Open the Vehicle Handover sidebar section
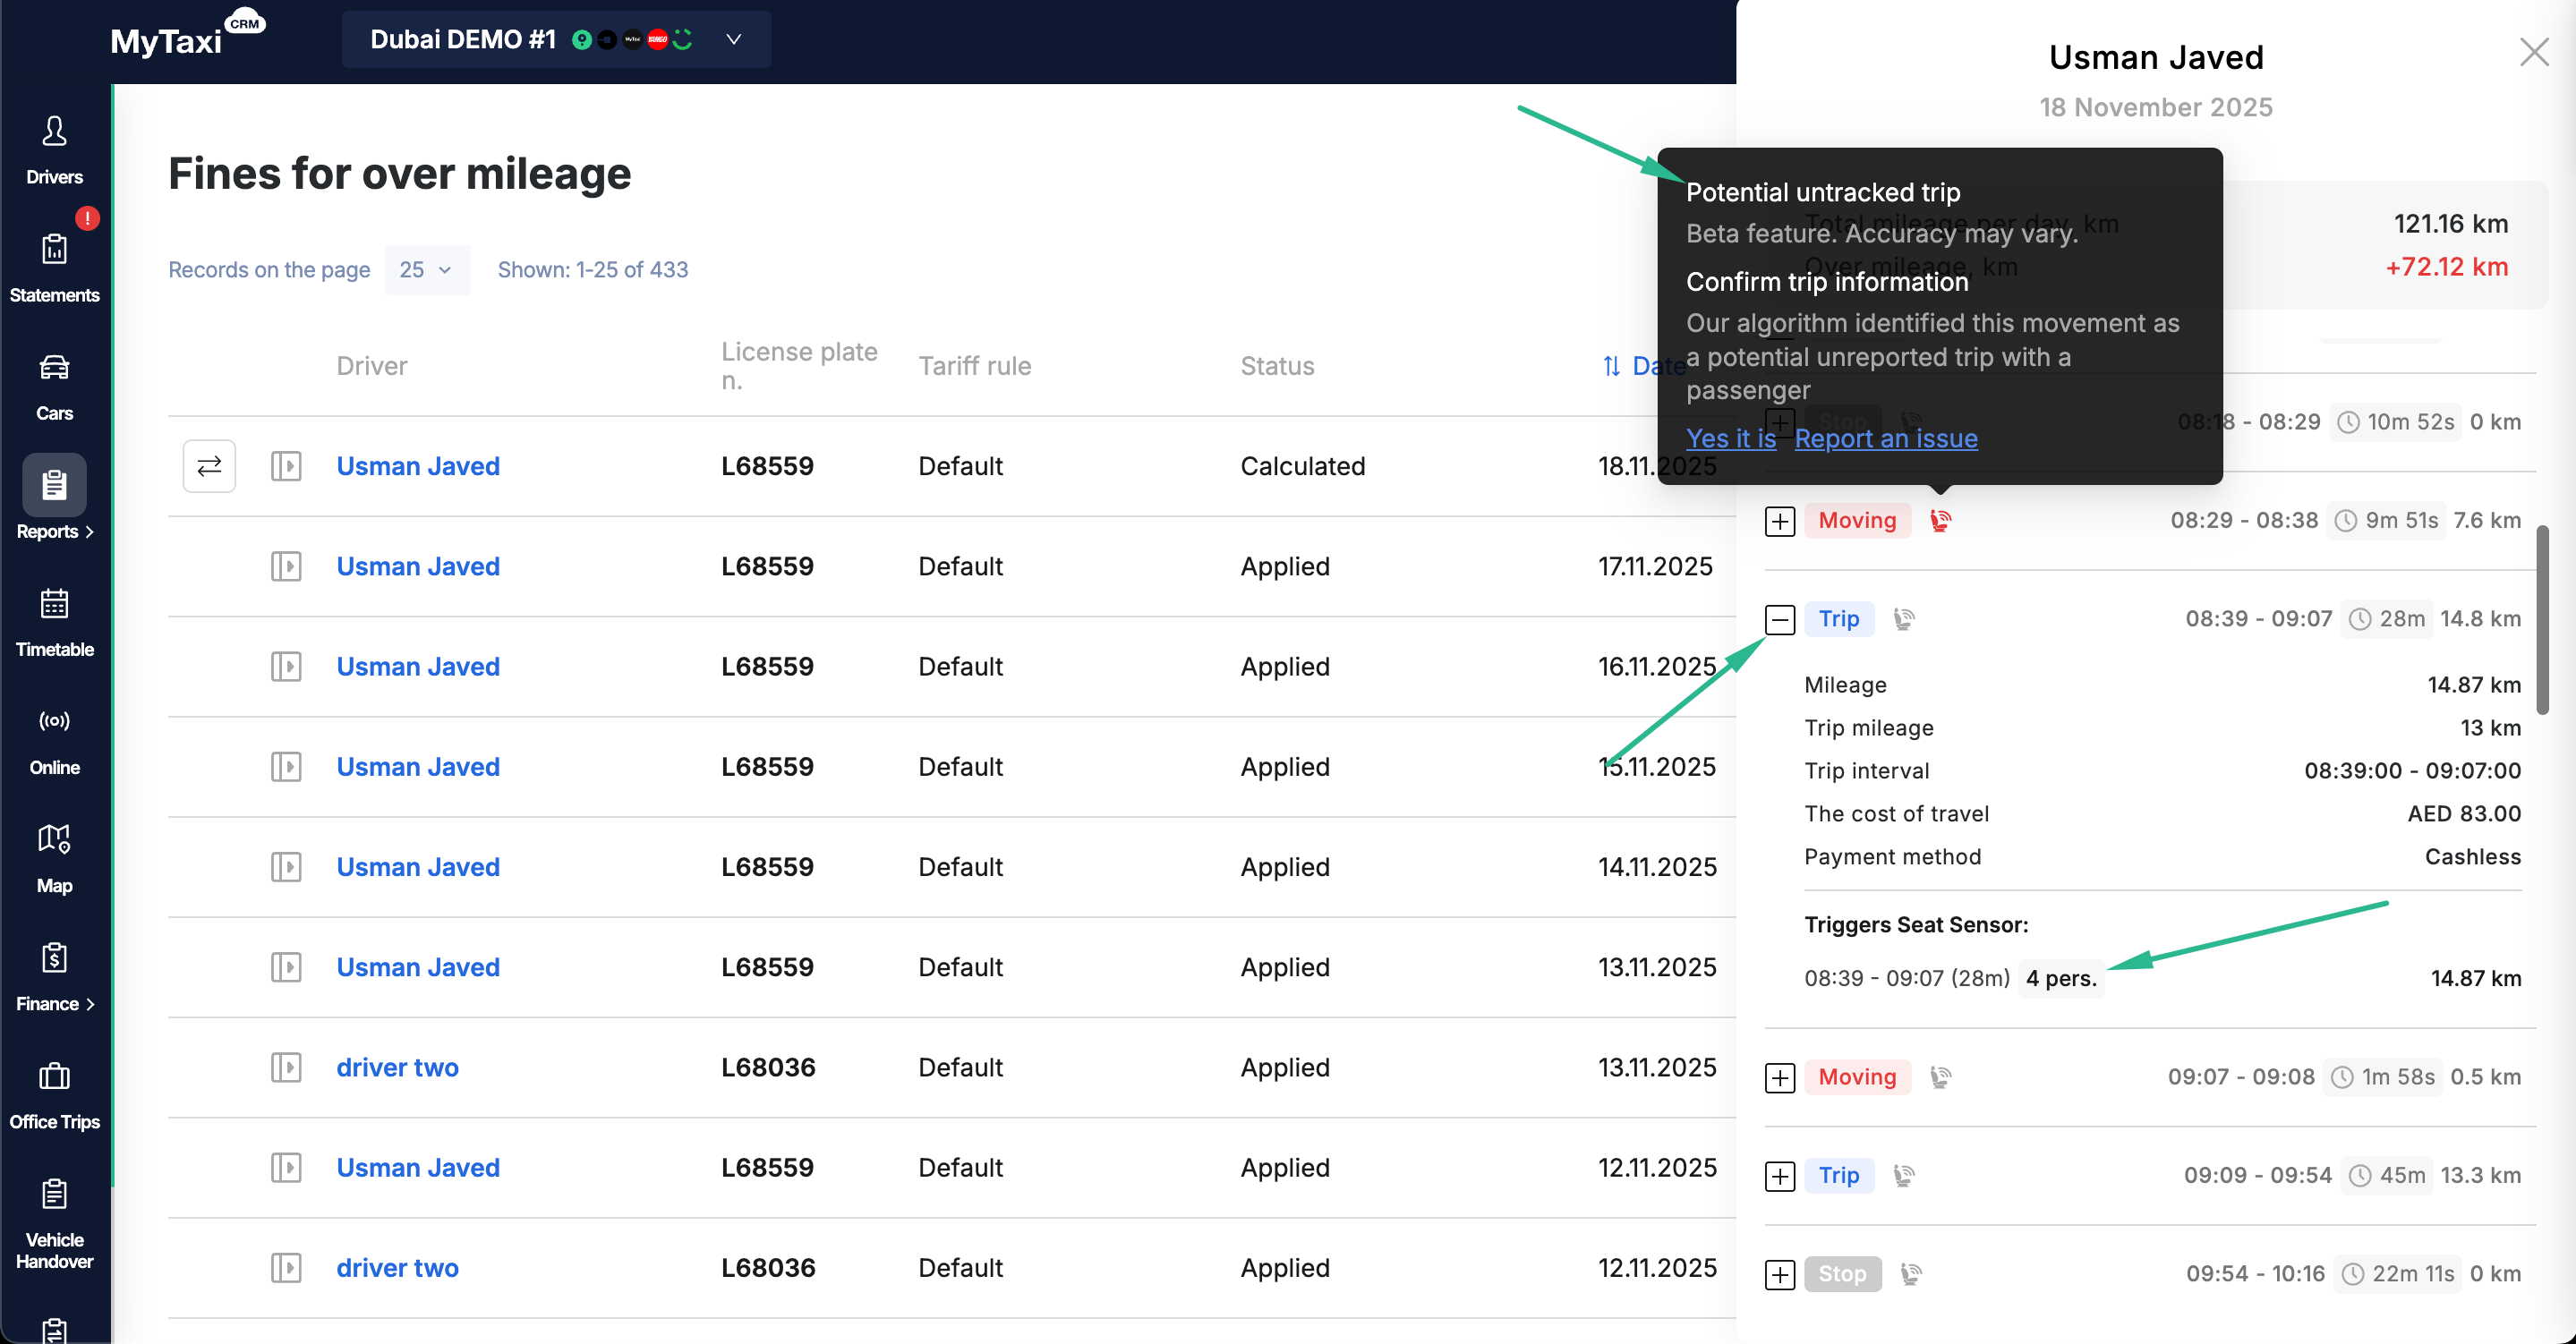This screenshot has height=1344, width=2576. click(x=54, y=1223)
